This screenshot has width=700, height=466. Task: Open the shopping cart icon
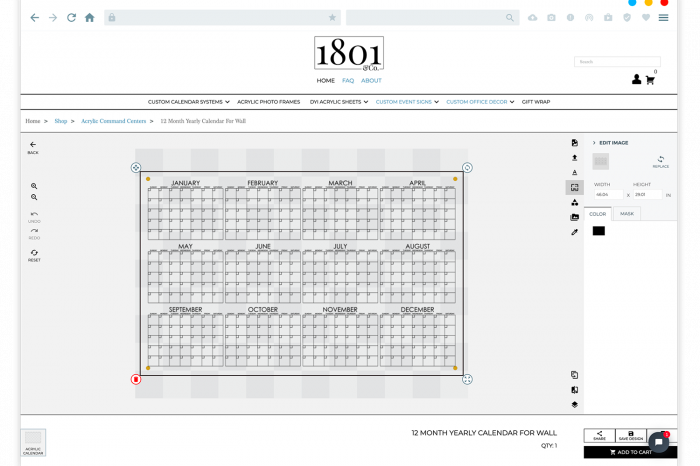click(650, 80)
